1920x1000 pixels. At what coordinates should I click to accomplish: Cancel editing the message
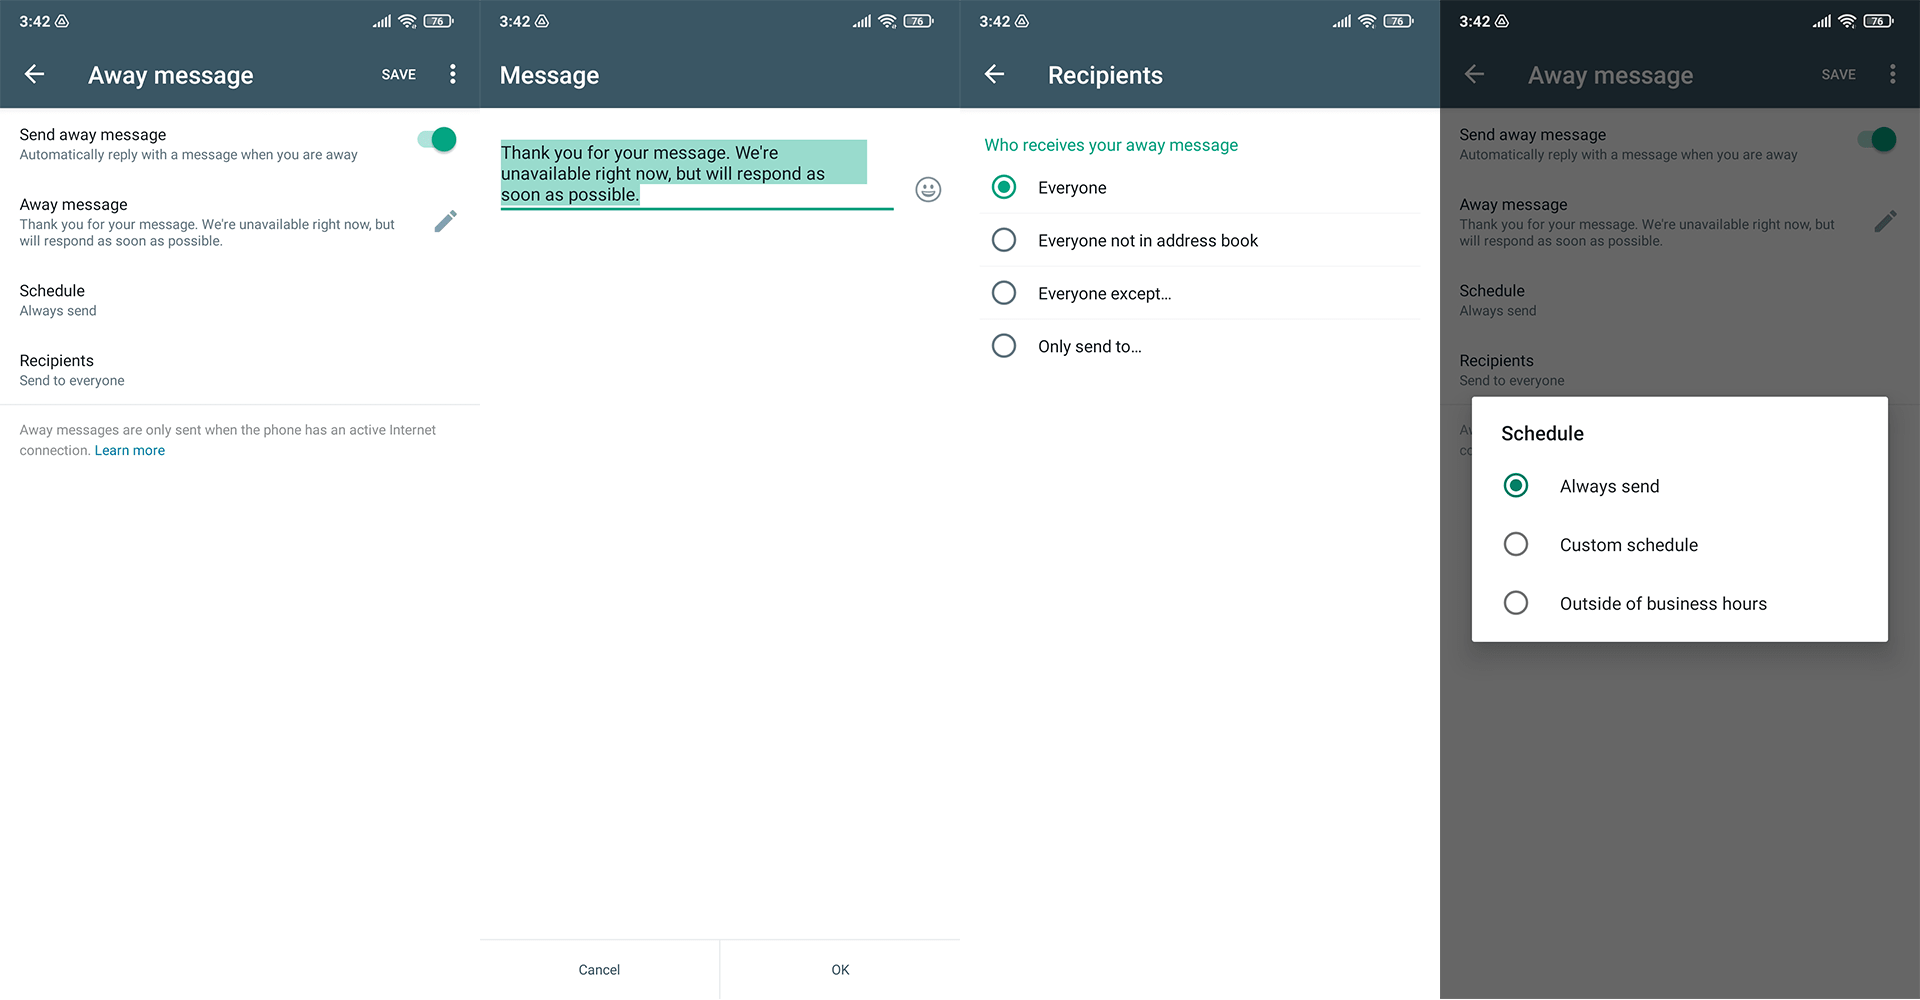point(599,970)
